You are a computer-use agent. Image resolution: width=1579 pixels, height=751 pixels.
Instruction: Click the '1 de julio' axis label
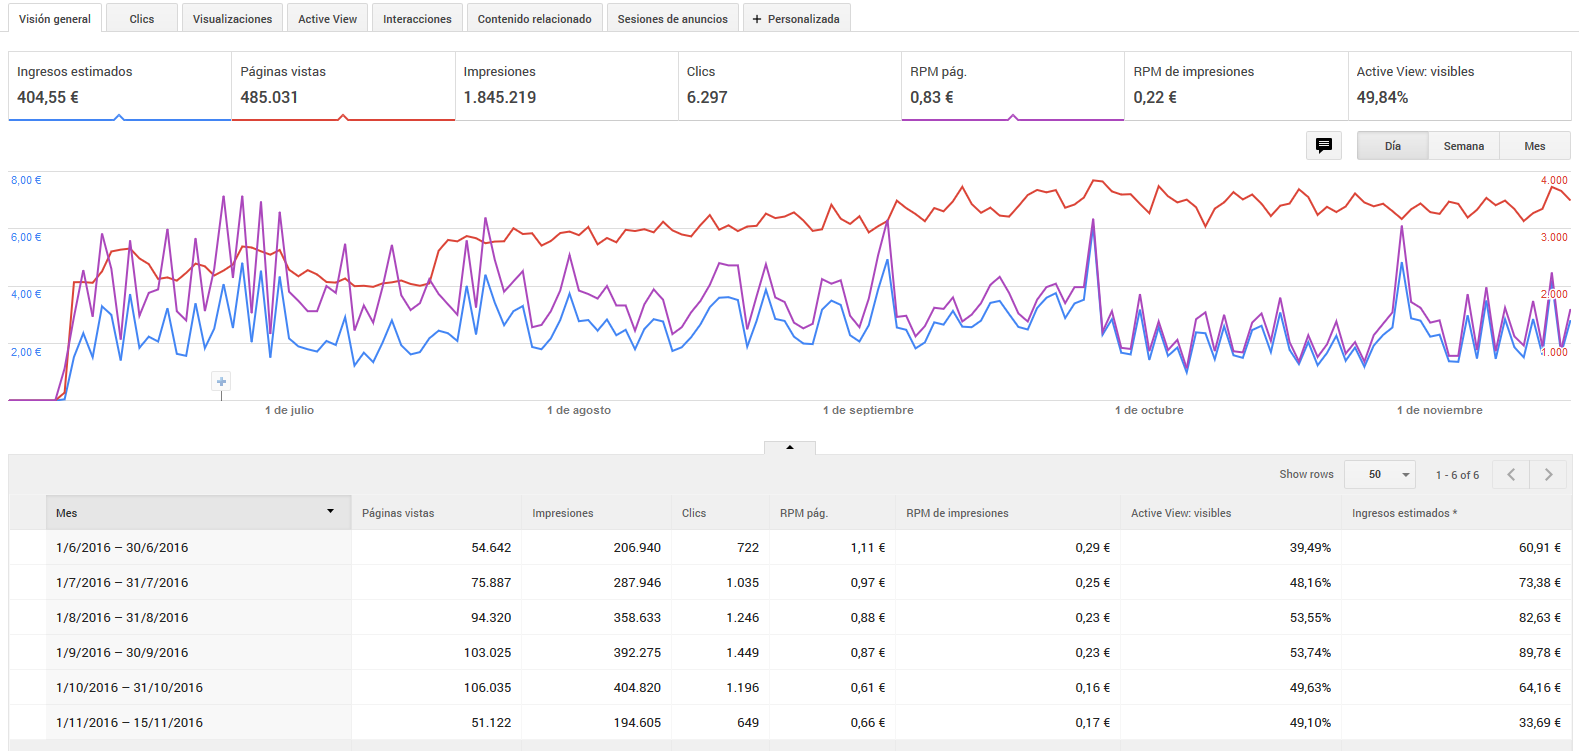click(x=289, y=410)
